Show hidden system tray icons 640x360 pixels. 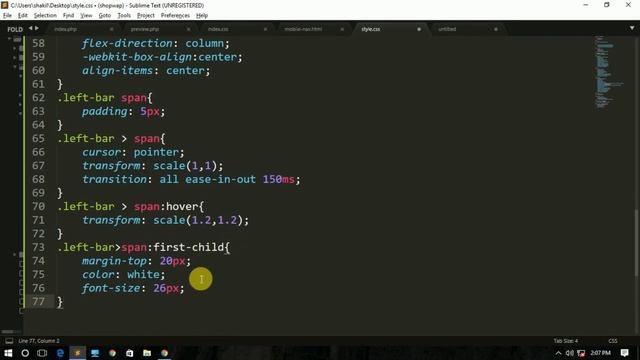tap(558, 353)
